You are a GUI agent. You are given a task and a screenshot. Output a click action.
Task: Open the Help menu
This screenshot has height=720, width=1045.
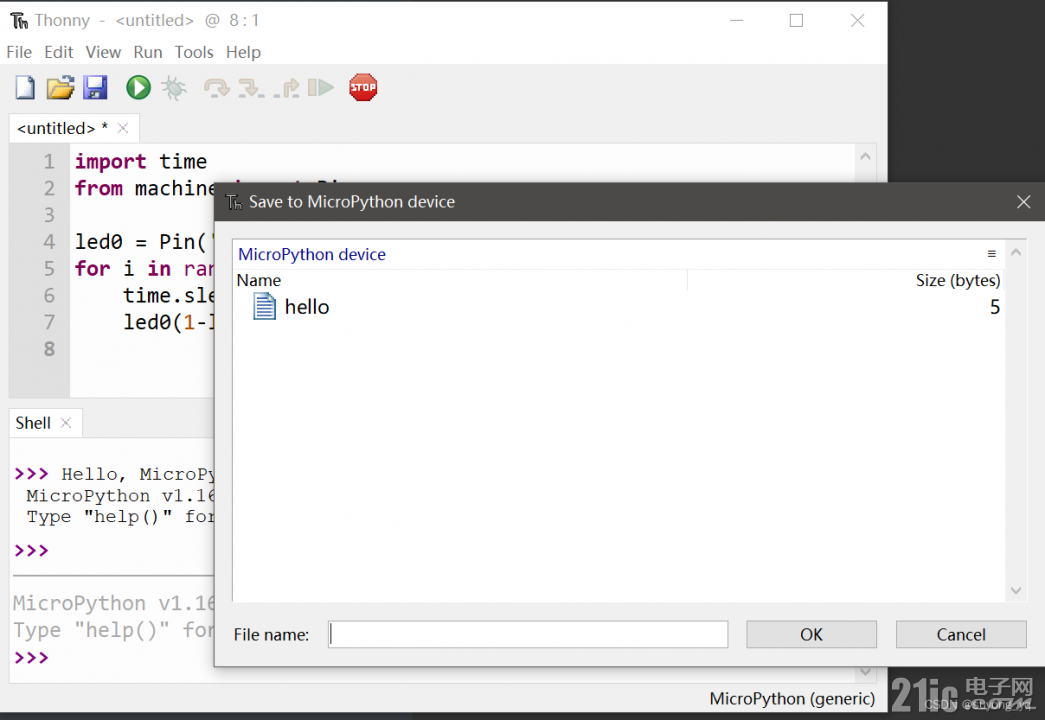pos(243,52)
